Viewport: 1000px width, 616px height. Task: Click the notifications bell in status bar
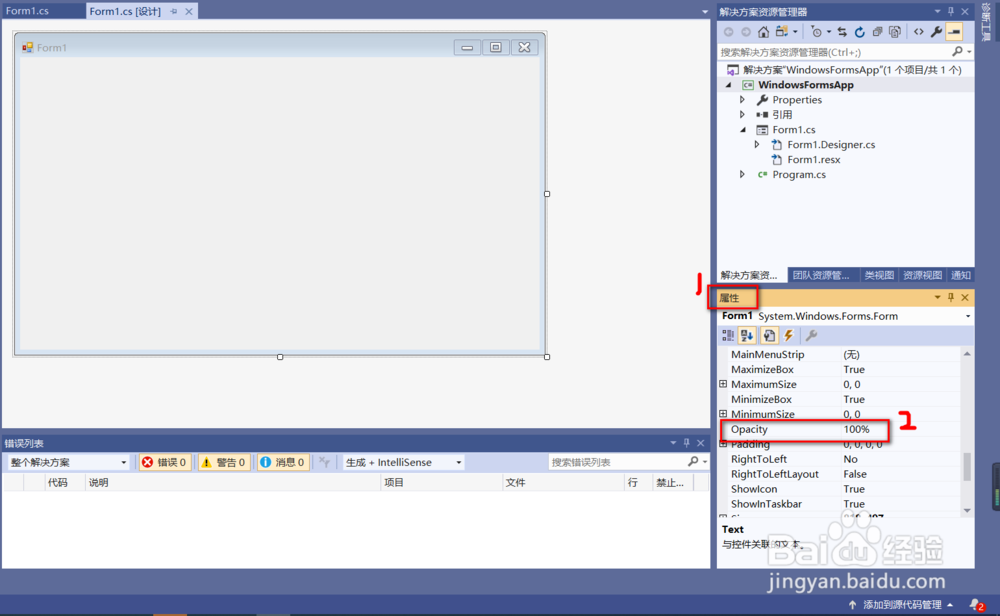pos(976,605)
